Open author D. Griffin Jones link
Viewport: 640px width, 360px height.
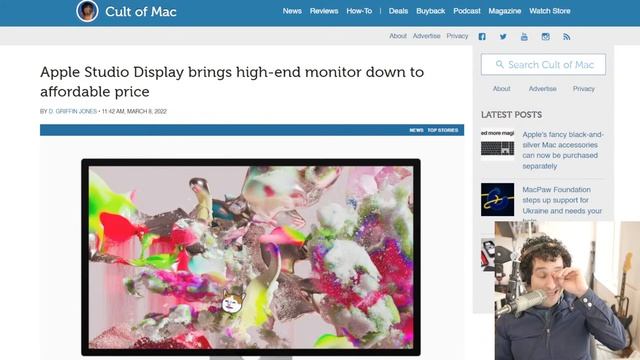[73, 111]
